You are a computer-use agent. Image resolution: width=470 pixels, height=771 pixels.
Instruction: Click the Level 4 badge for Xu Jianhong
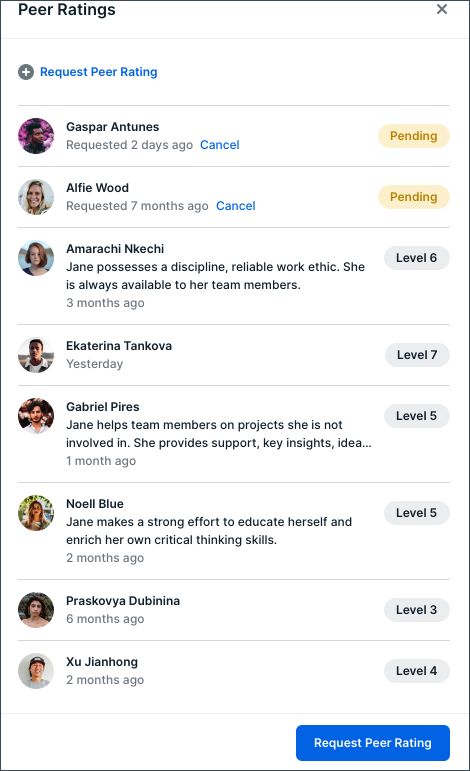[x=416, y=671]
